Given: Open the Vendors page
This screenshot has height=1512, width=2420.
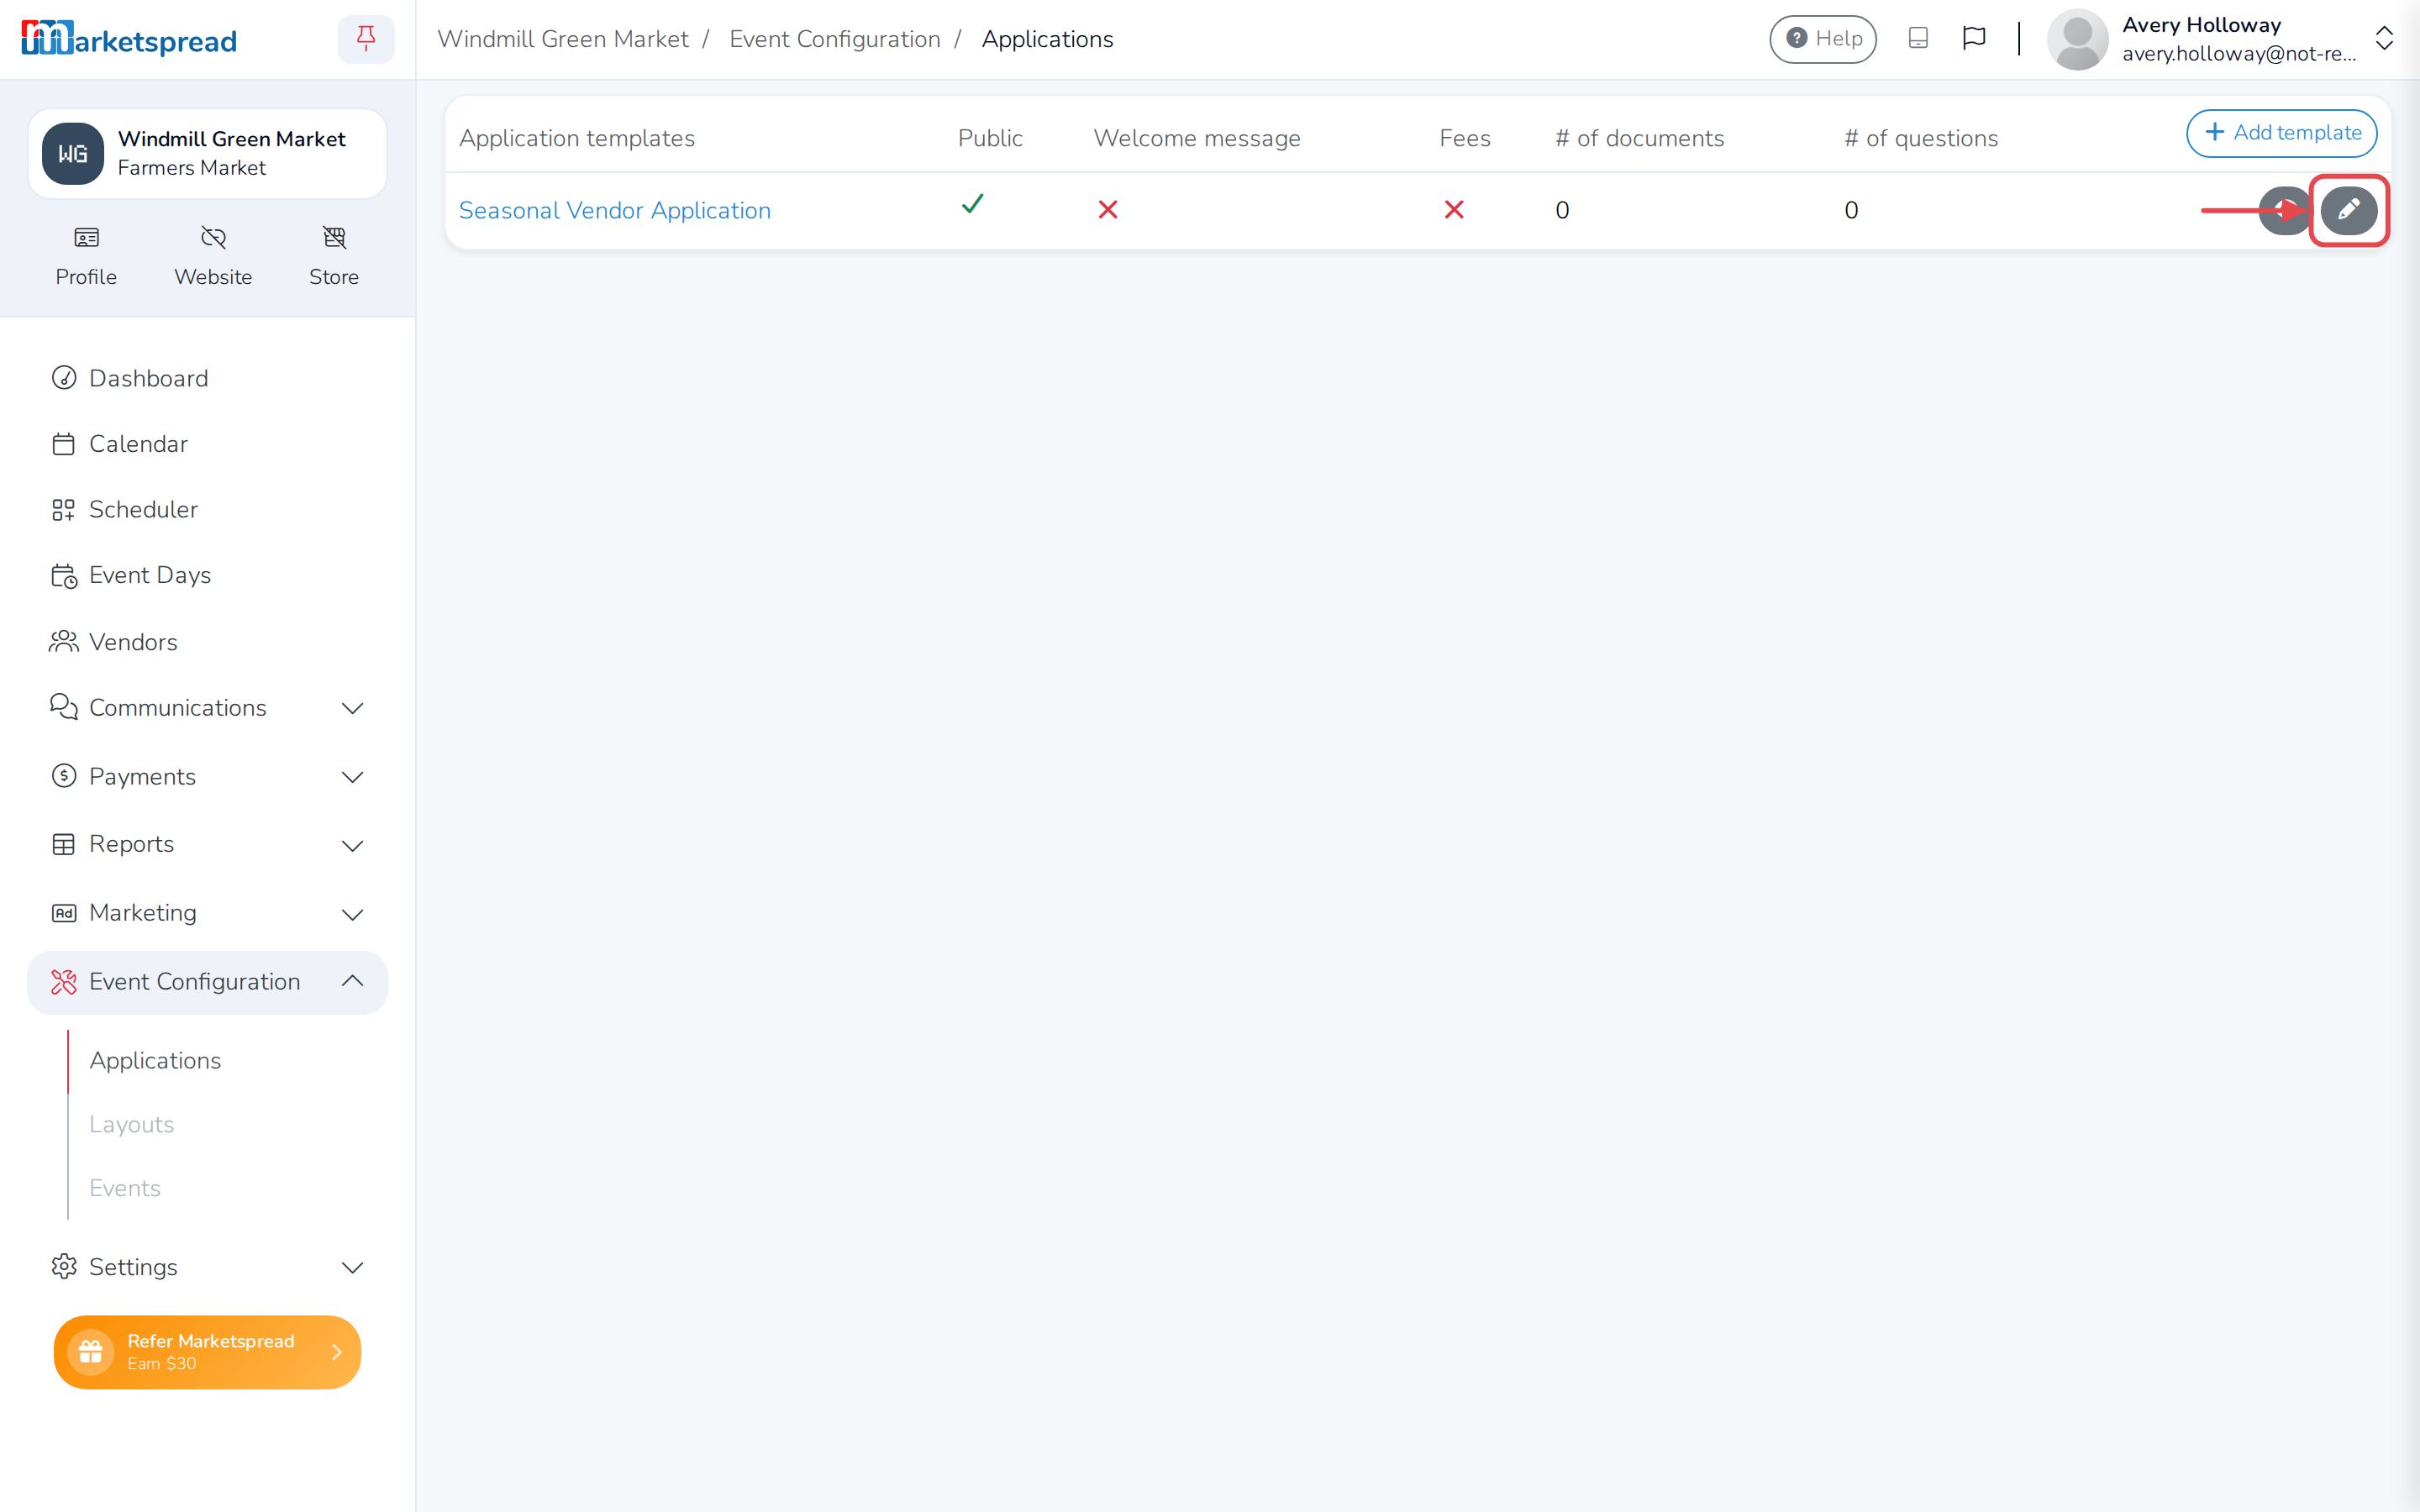Looking at the screenshot, I should [x=207, y=642].
